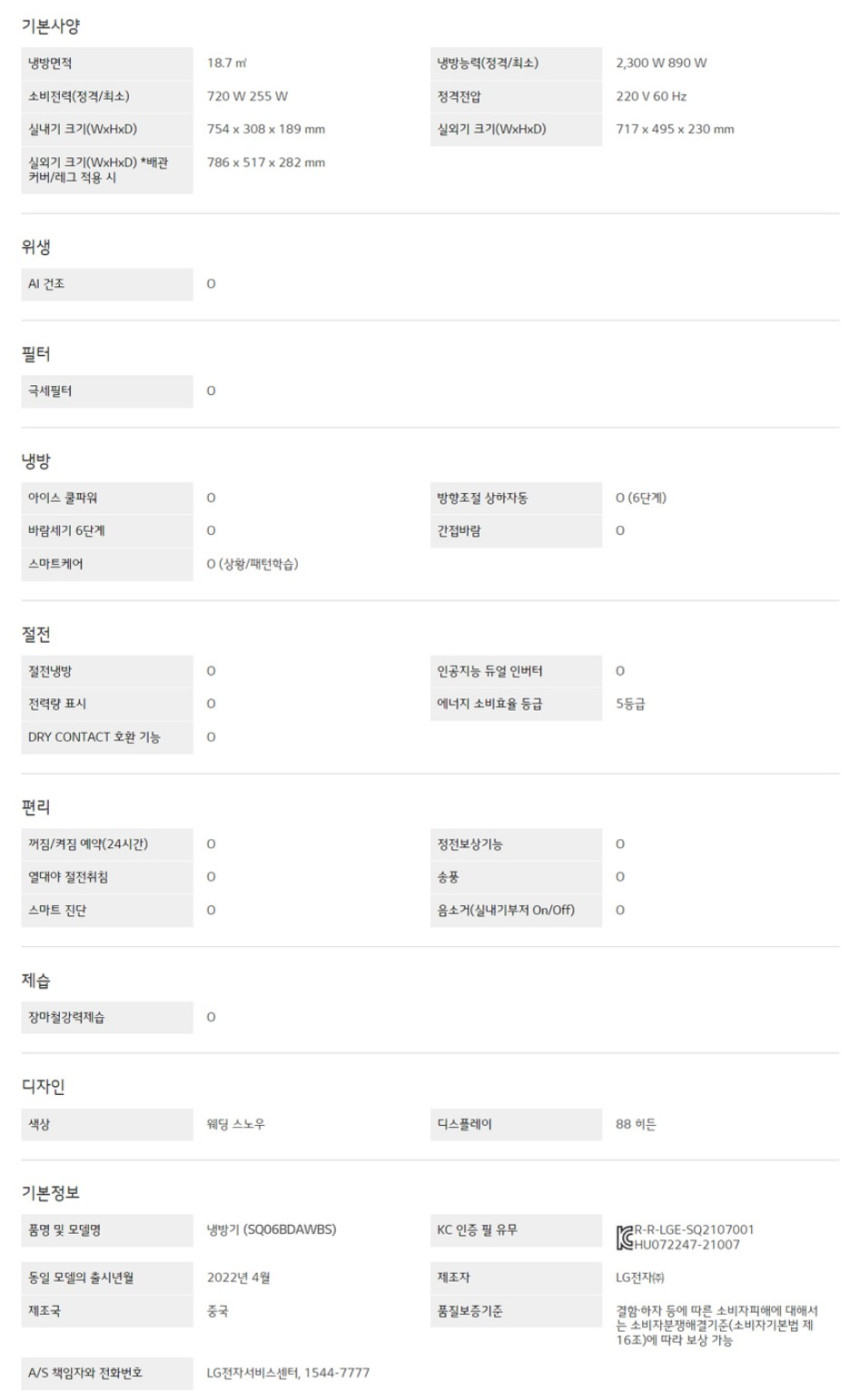860x1391 pixels.
Task: Click the 꺼짐/켜짐 예약(24시간) label
Action: click(89, 844)
